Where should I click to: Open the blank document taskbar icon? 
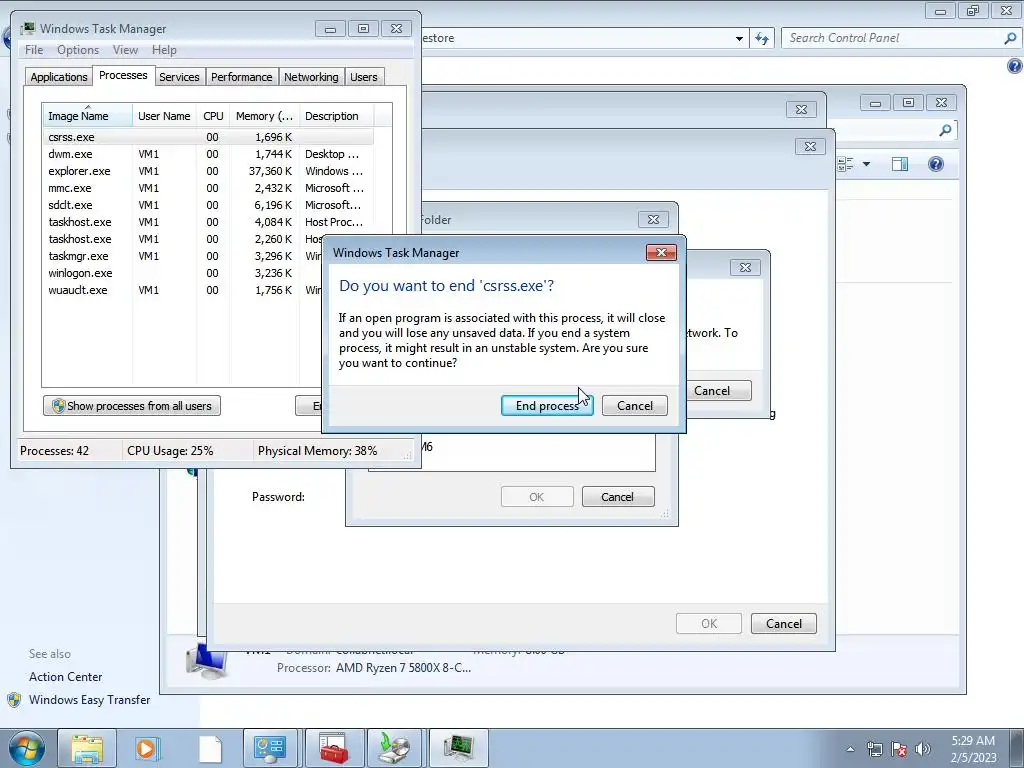point(210,748)
